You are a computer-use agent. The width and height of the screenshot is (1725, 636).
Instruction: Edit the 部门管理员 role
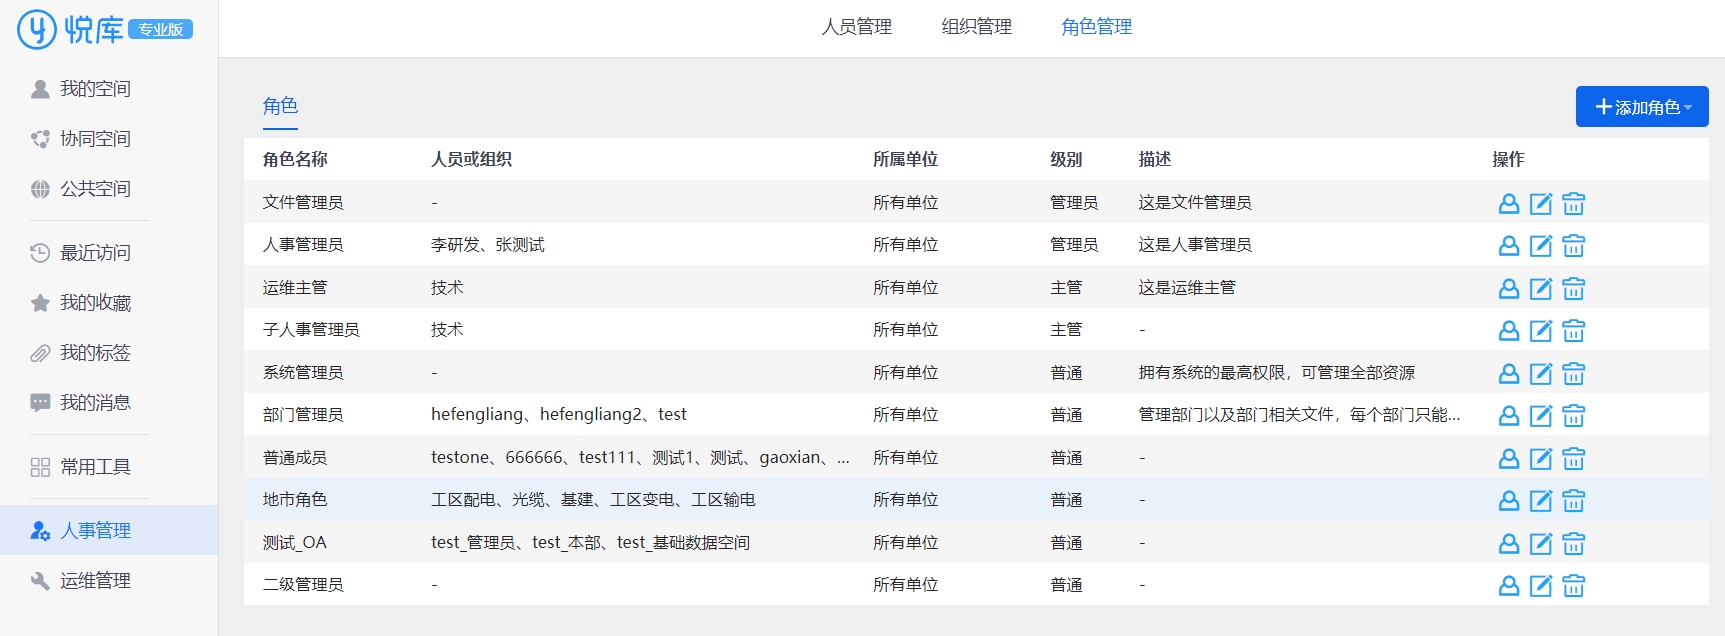point(1541,416)
